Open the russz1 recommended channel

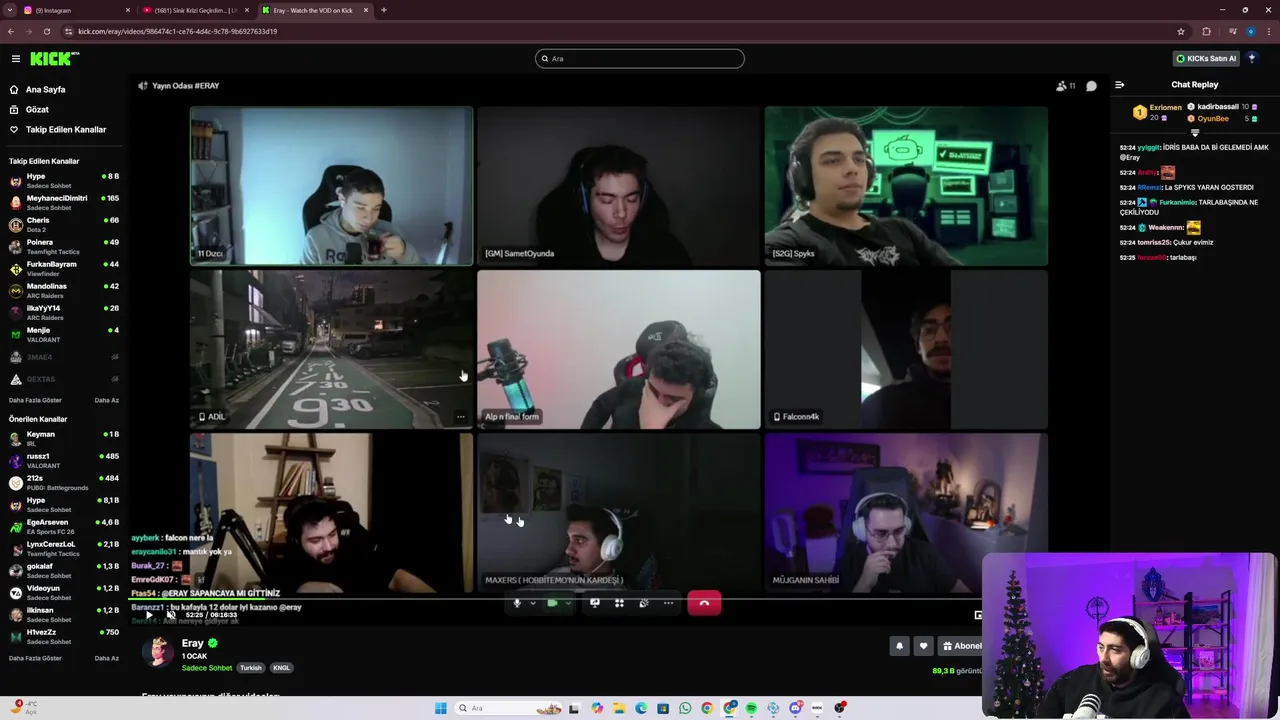pyautogui.click(x=64, y=460)
